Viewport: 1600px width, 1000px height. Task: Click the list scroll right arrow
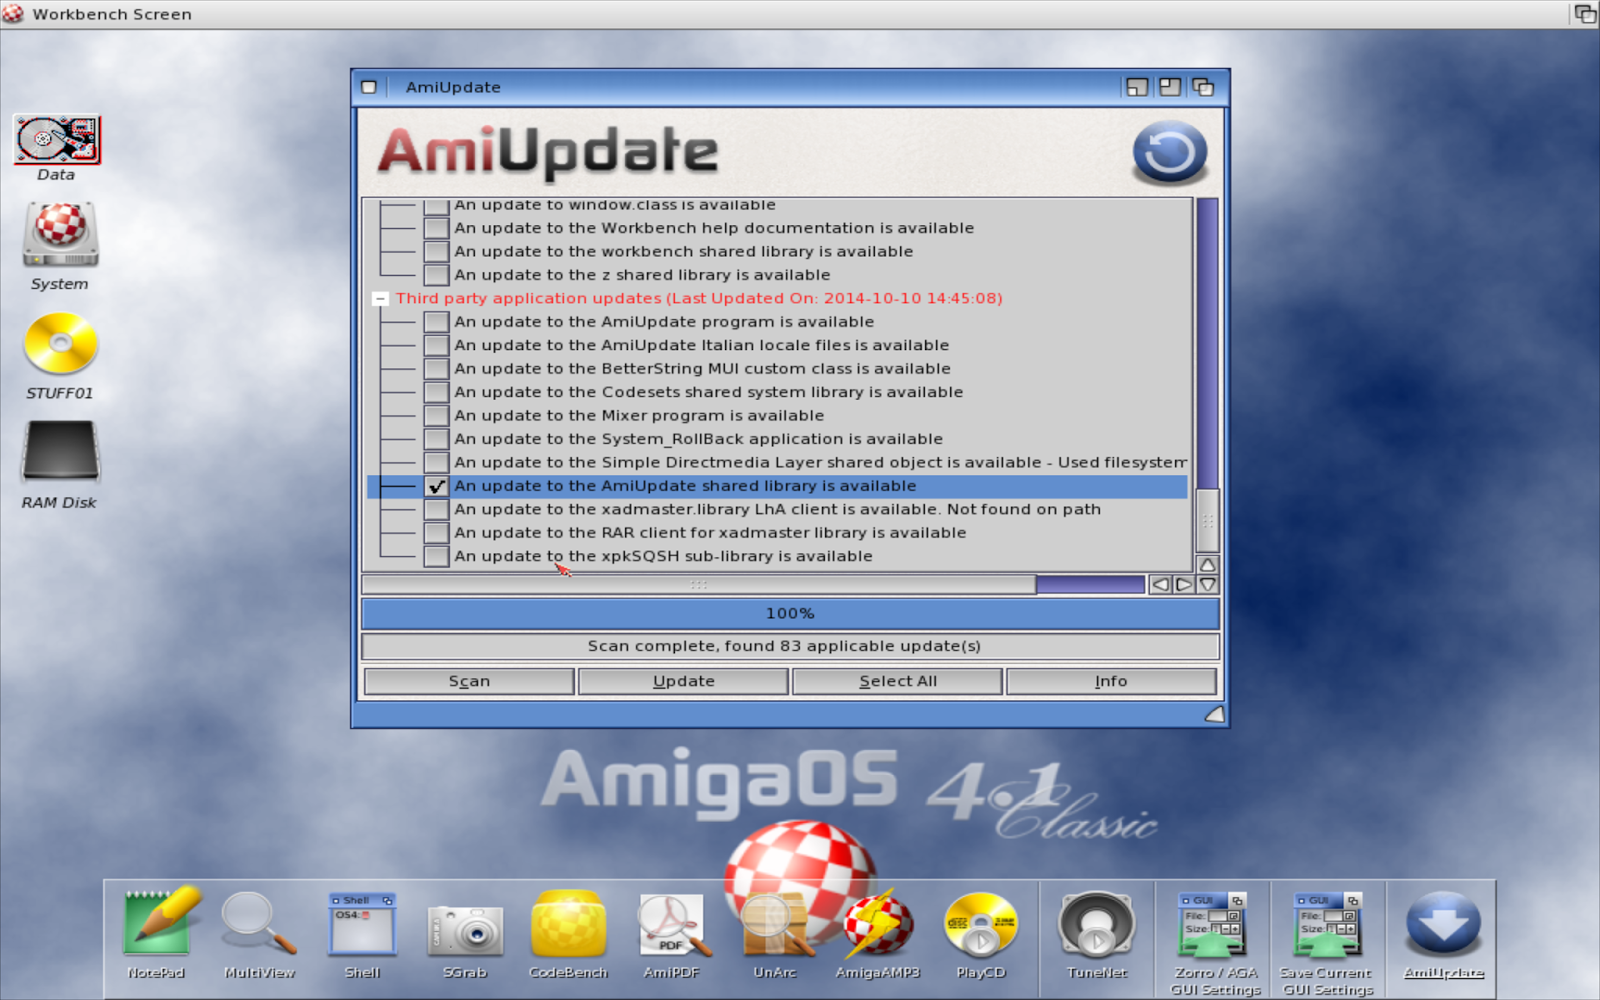pos(1184,585)
